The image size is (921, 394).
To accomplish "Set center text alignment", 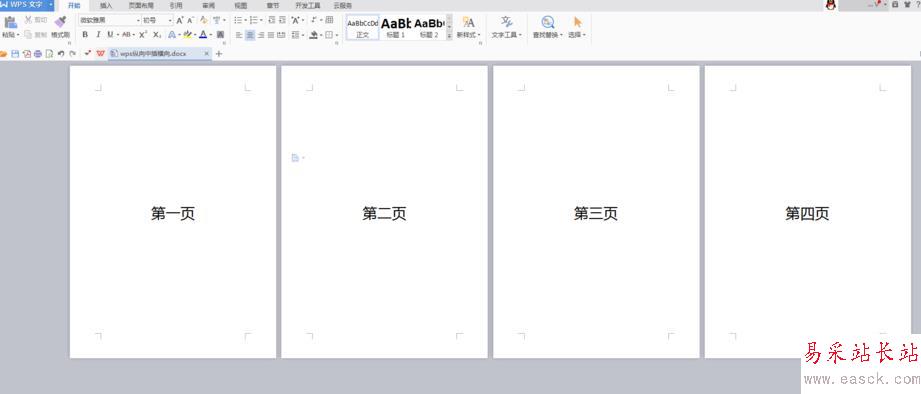I will tap(250, 35).
